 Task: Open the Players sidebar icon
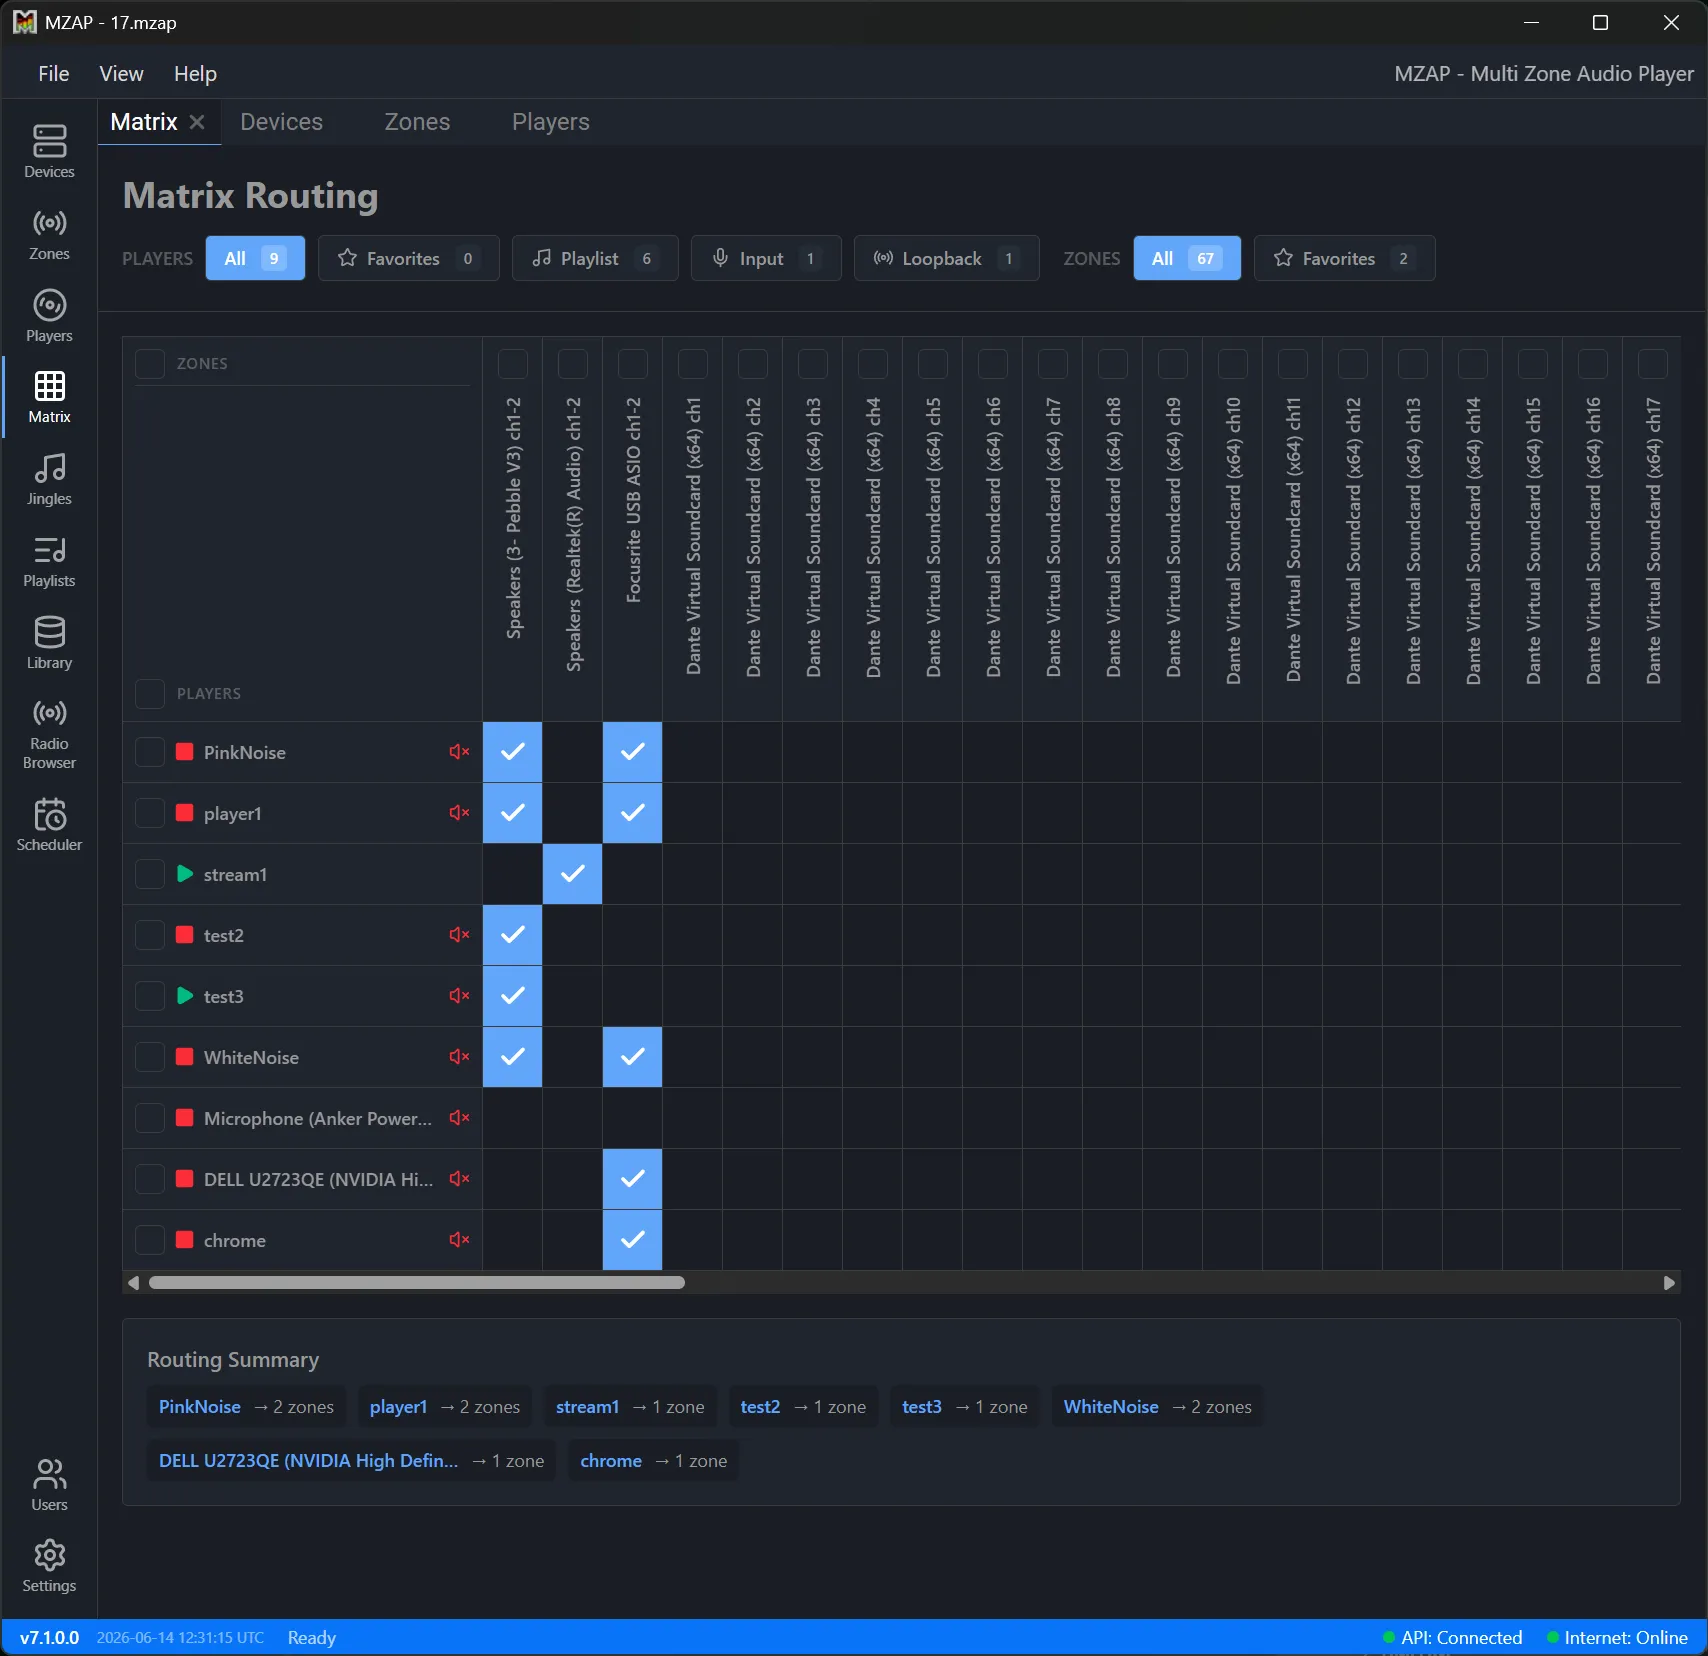[49, 316]
